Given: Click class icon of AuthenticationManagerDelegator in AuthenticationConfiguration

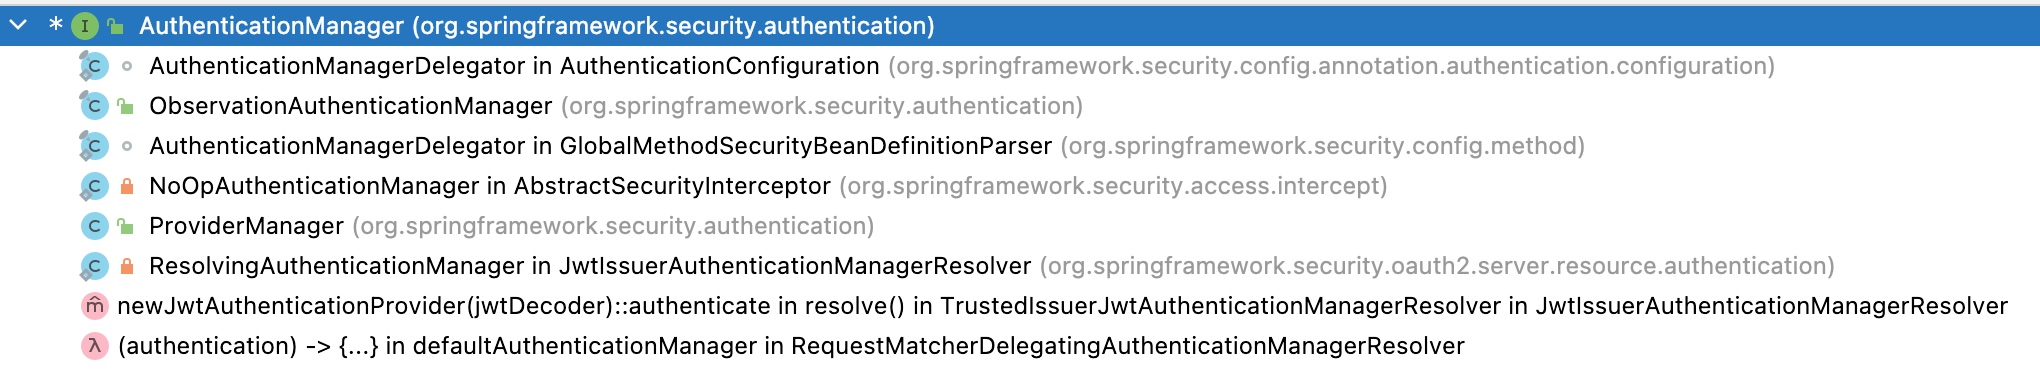Looking at the screenshot, I should click(x=94, y=66).
